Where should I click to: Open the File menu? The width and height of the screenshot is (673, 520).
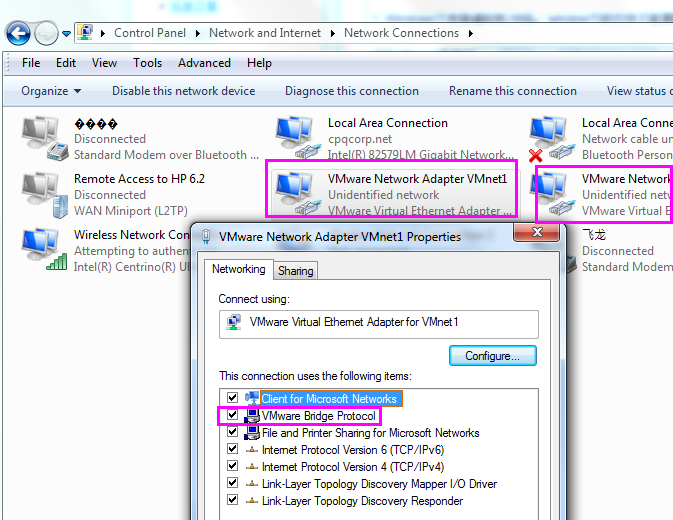(x=31, y=63)
